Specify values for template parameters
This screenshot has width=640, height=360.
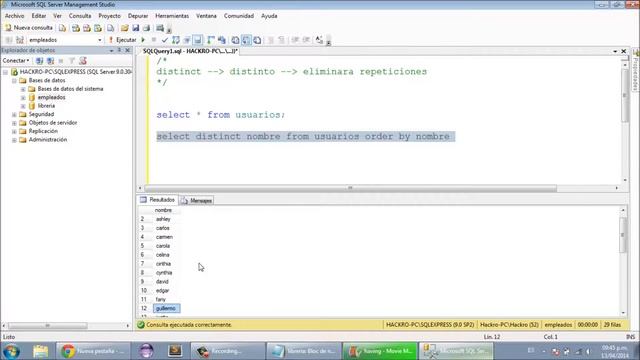pos(319,40)
